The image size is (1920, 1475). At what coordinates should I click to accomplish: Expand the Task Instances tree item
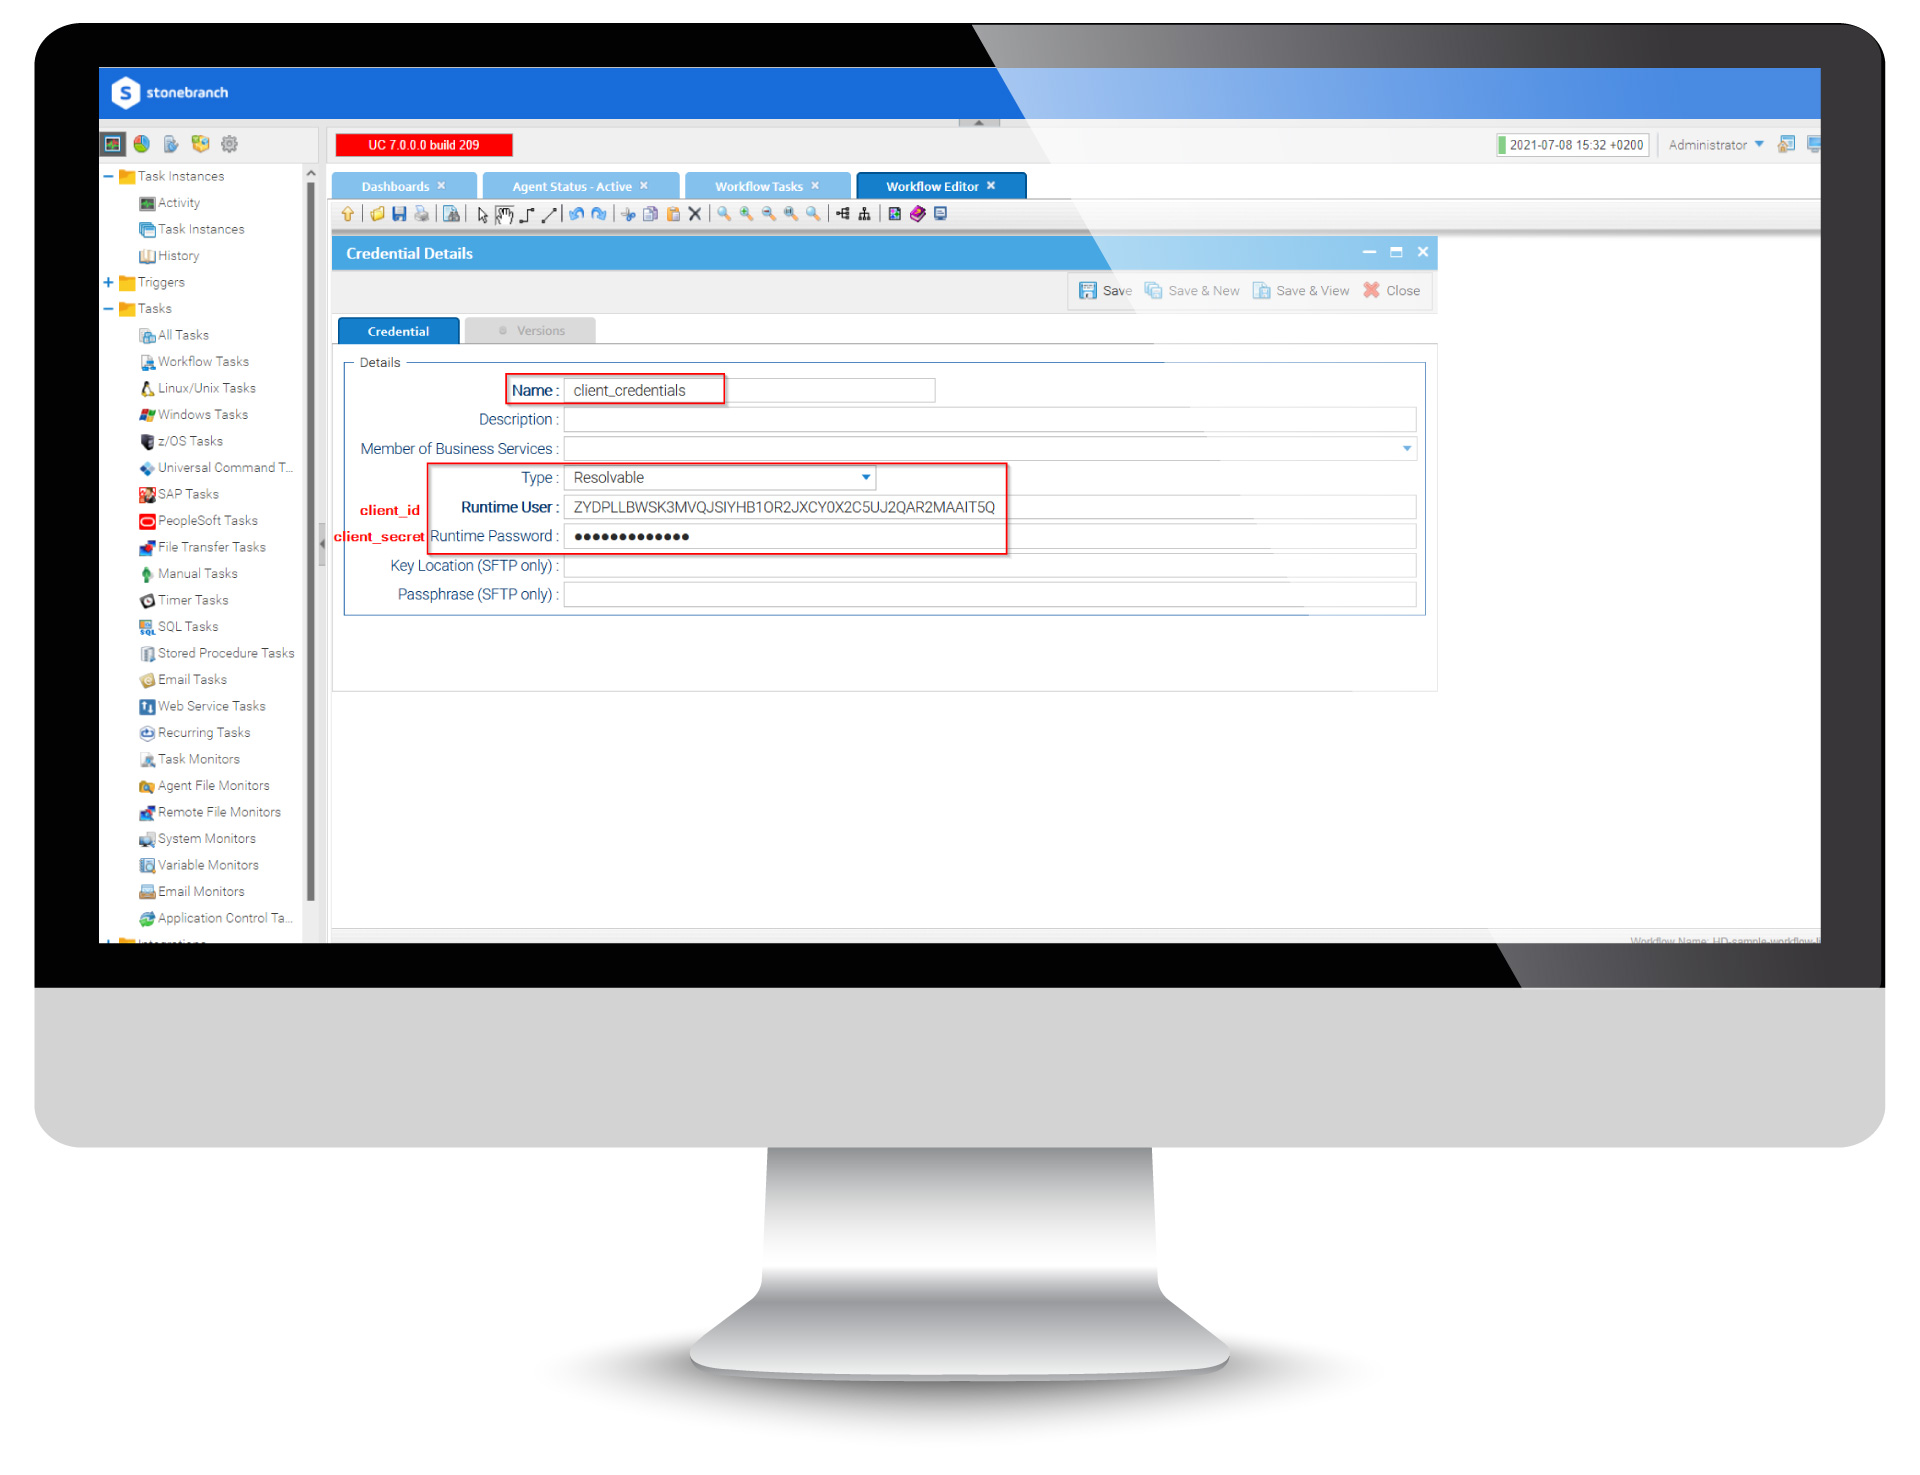click(110, 175)
